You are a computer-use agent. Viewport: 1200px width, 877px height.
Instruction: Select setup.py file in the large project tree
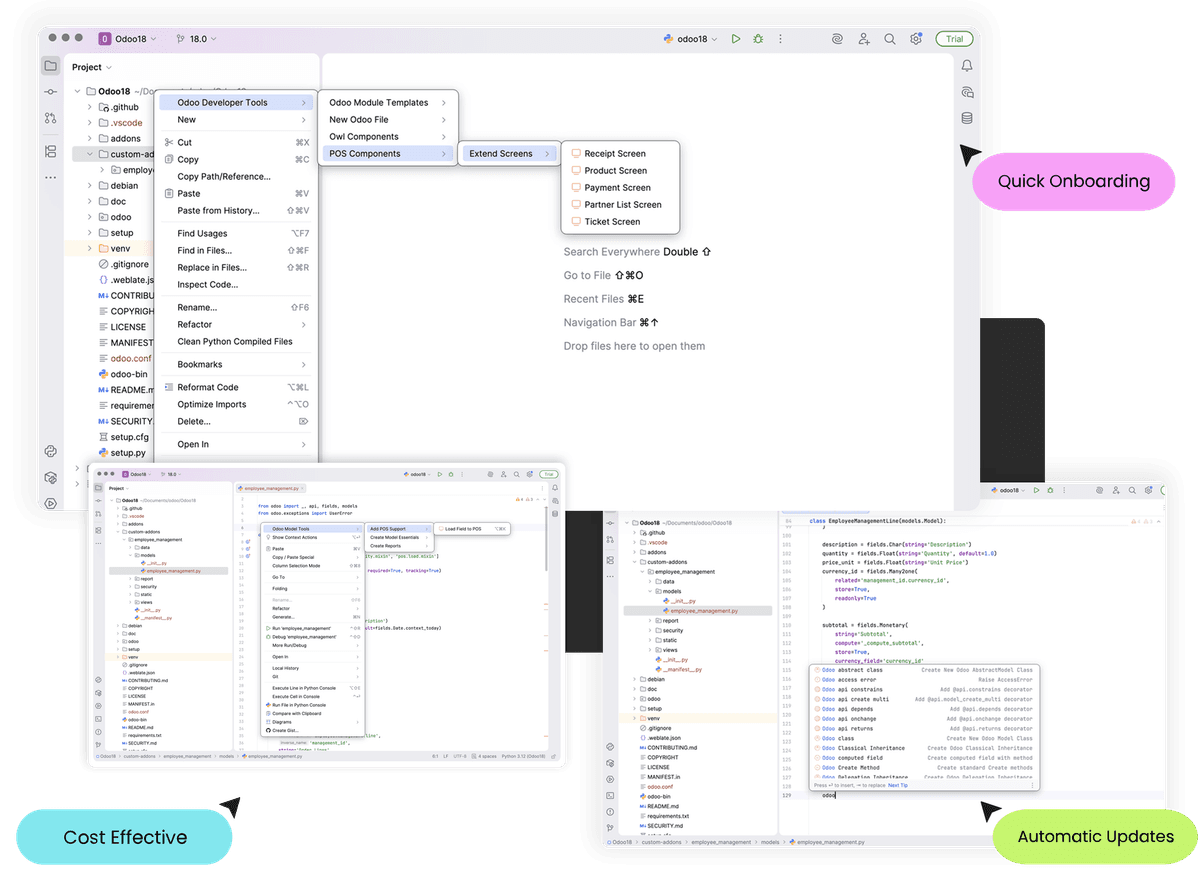point(128,453)
